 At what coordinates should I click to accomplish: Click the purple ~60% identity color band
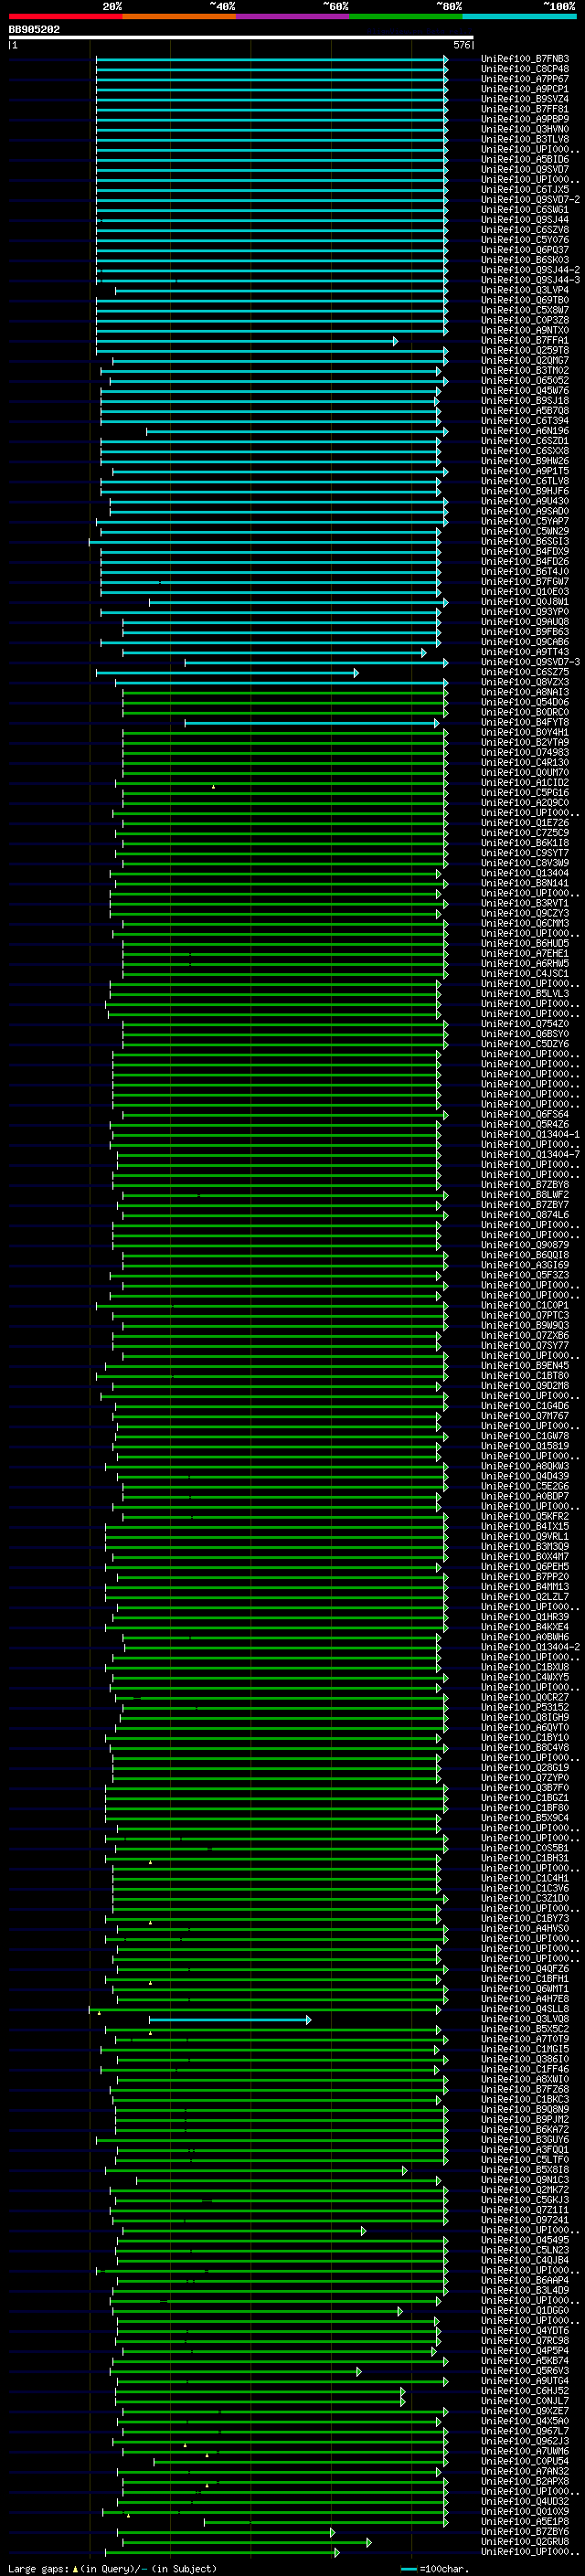pyautogui.click(x=293, y=16)
